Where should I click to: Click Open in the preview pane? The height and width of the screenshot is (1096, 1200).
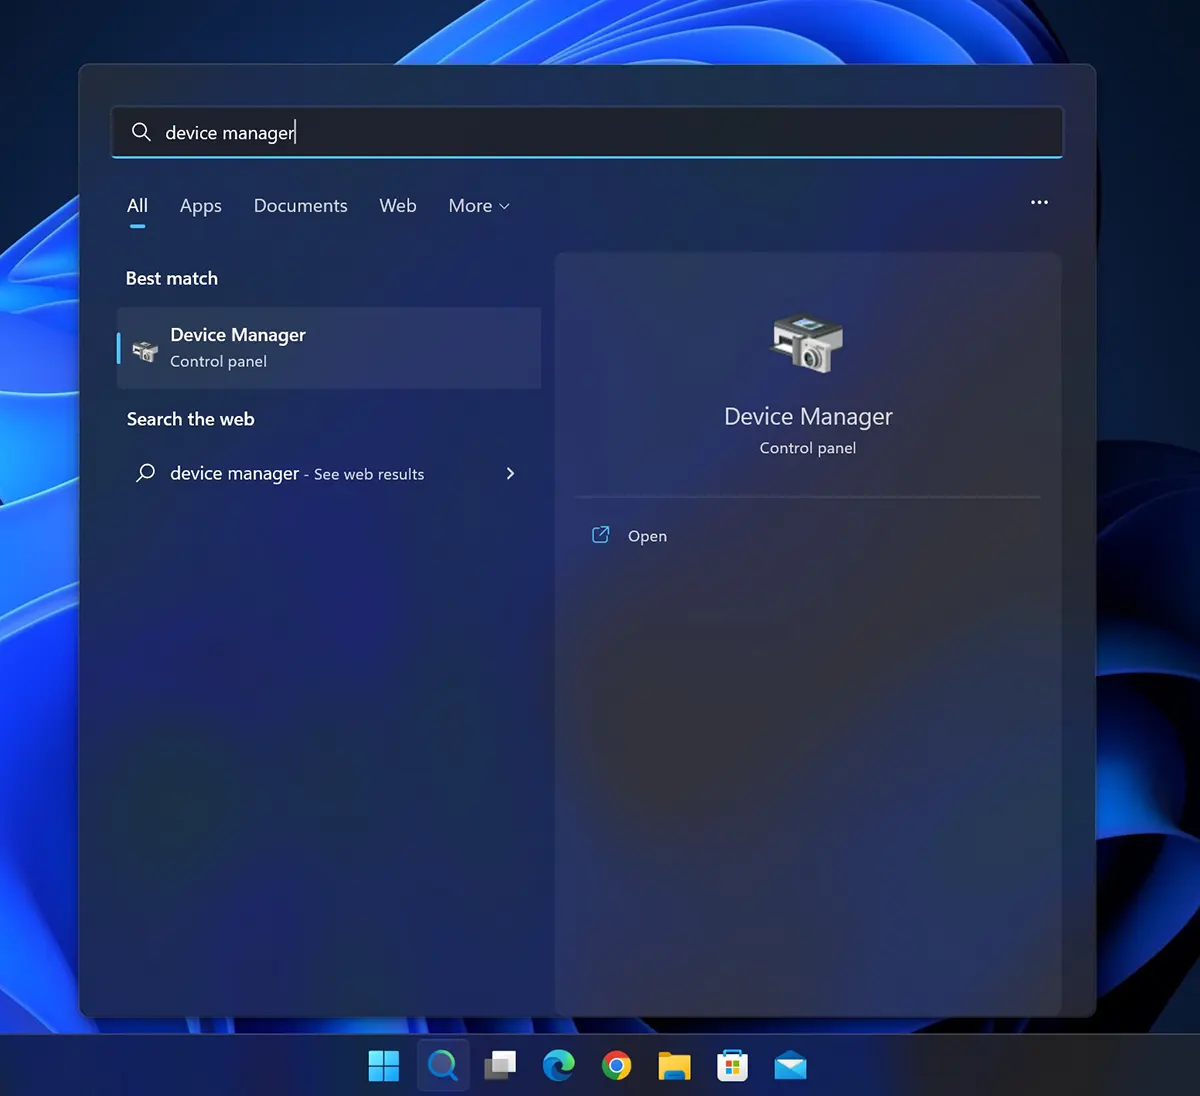click(647, 536)
